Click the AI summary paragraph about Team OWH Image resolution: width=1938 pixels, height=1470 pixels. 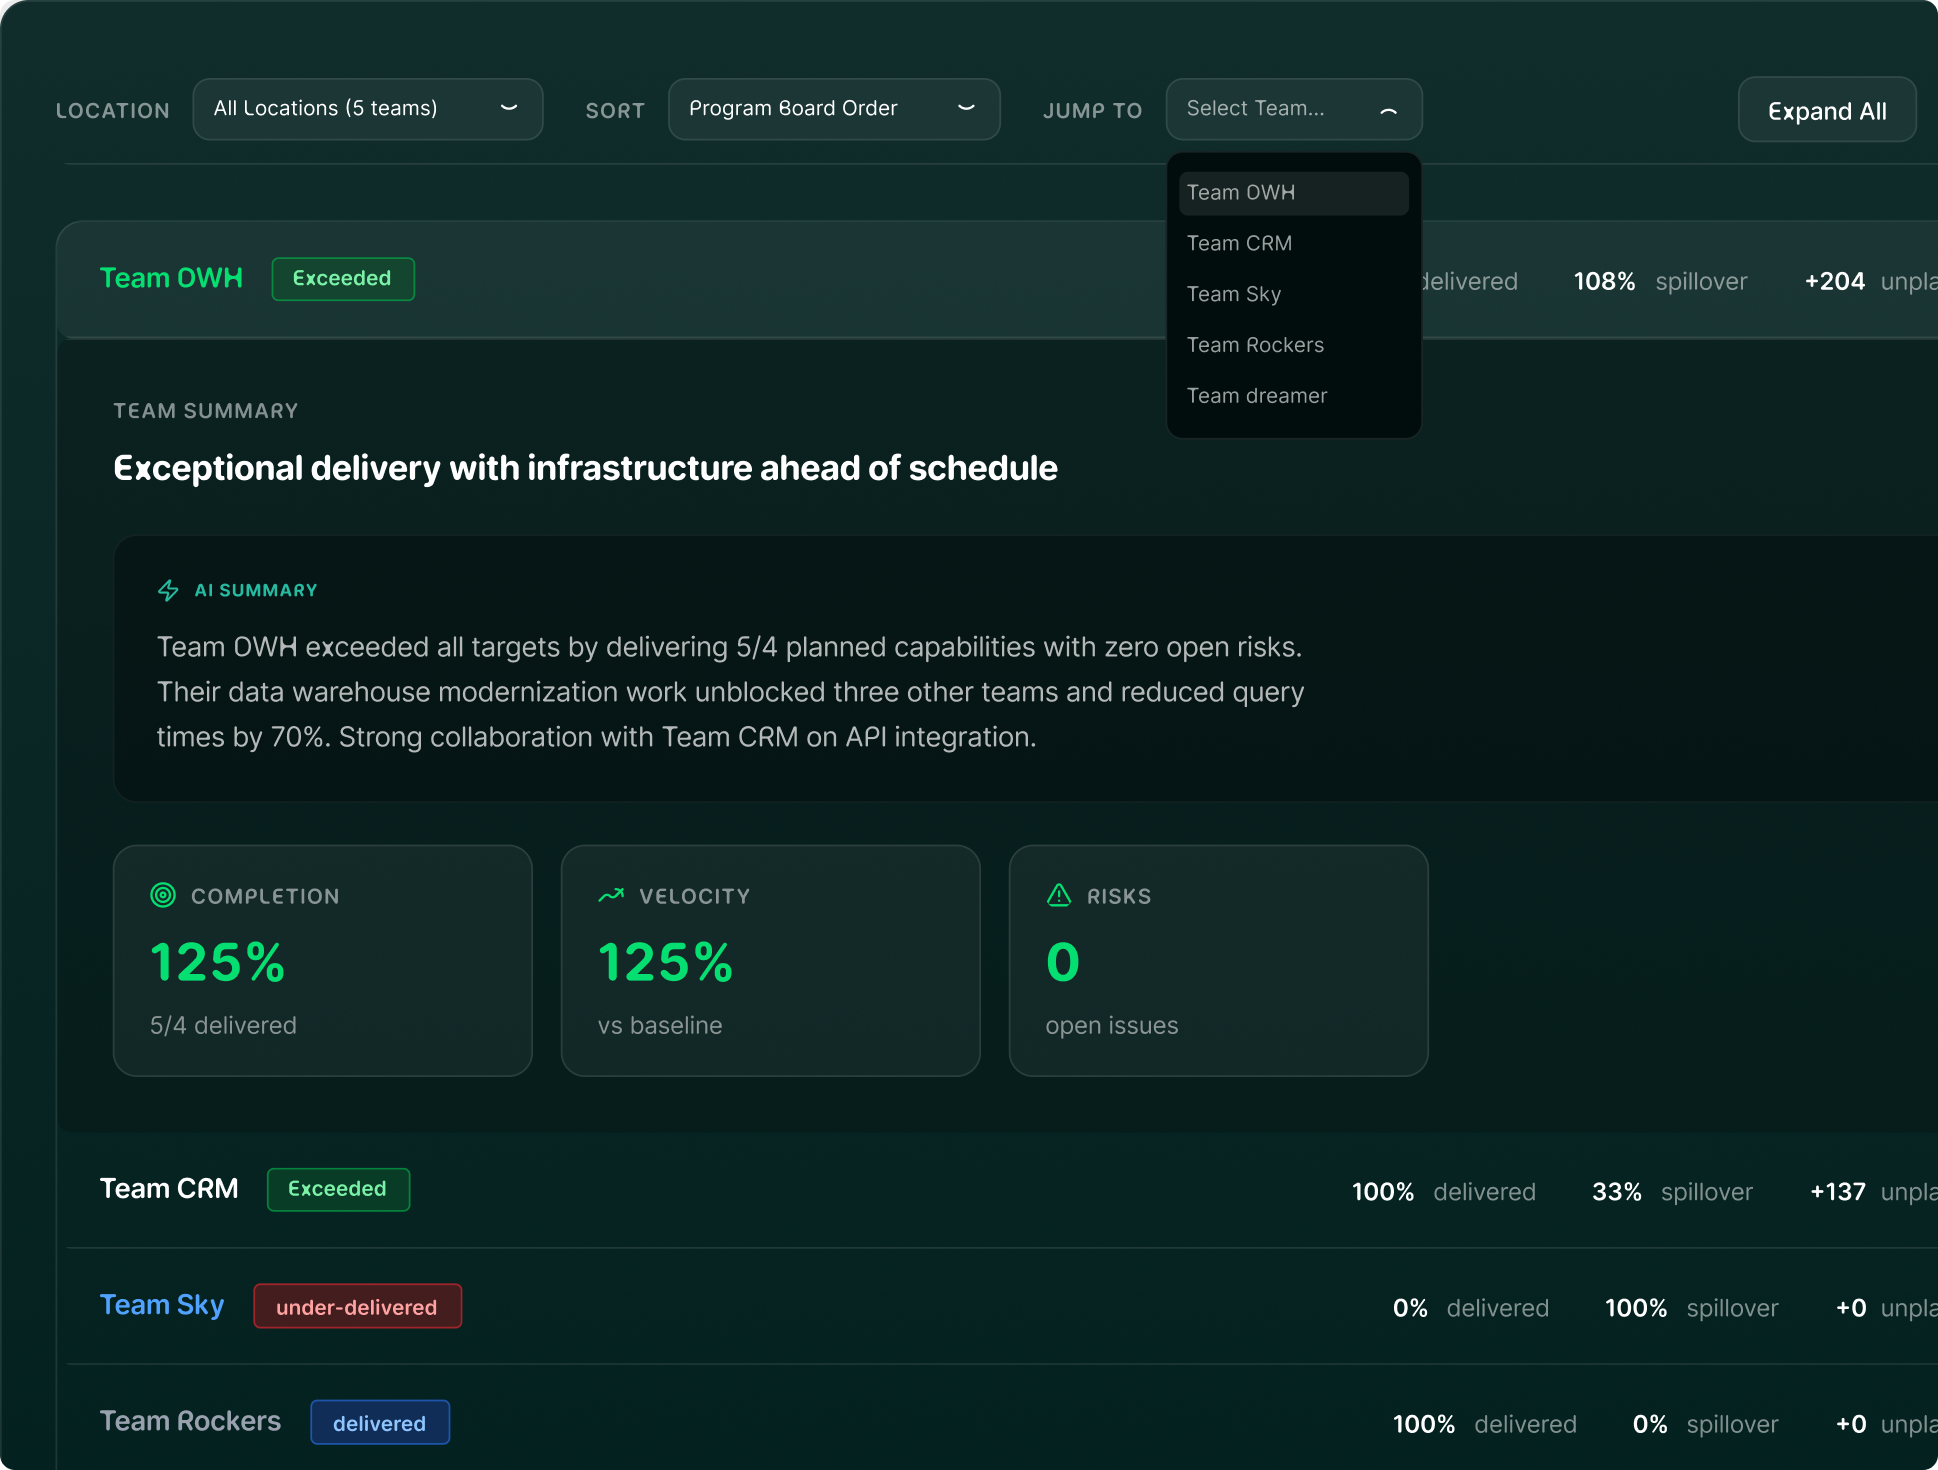click(x=731, y=692)
